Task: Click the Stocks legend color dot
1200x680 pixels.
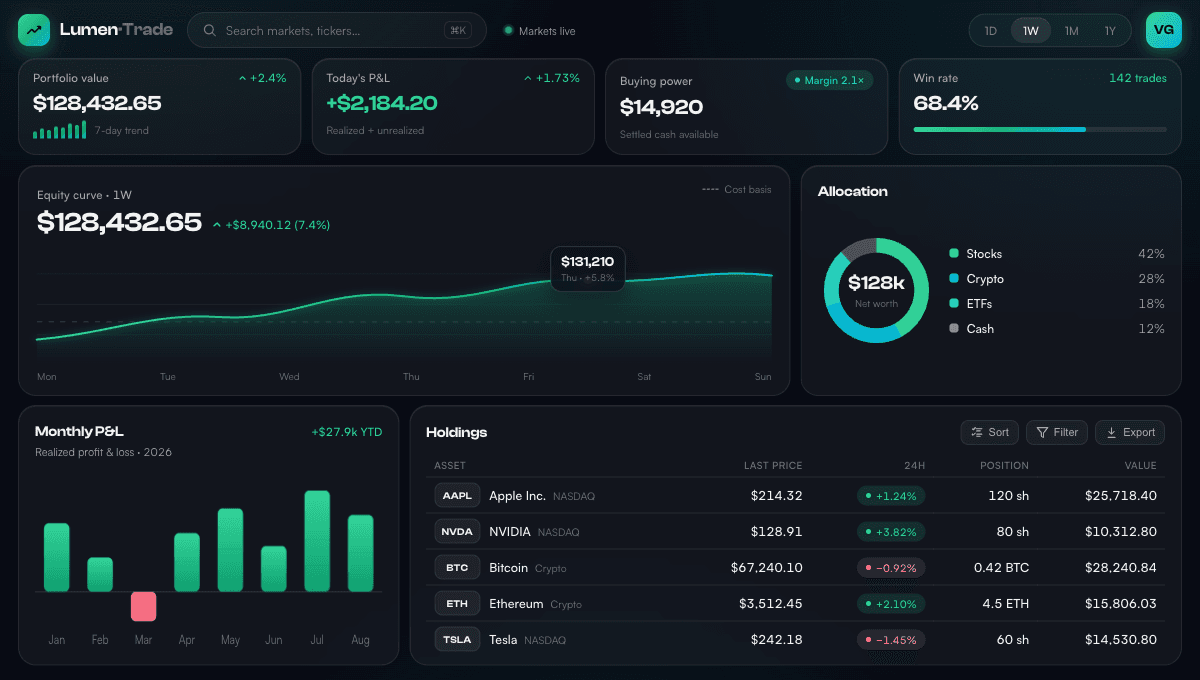Action: (954, 254)
